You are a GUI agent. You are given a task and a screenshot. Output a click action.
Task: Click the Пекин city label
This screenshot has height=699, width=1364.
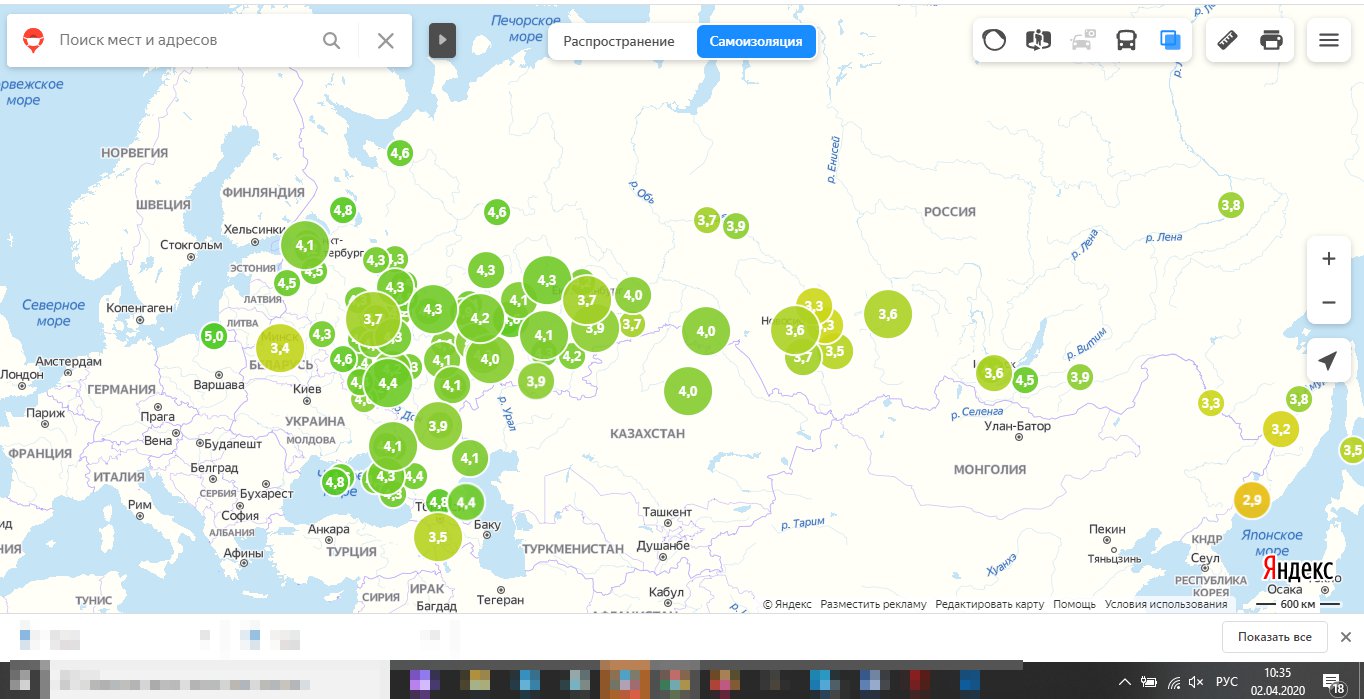[x=1107, y=528]
